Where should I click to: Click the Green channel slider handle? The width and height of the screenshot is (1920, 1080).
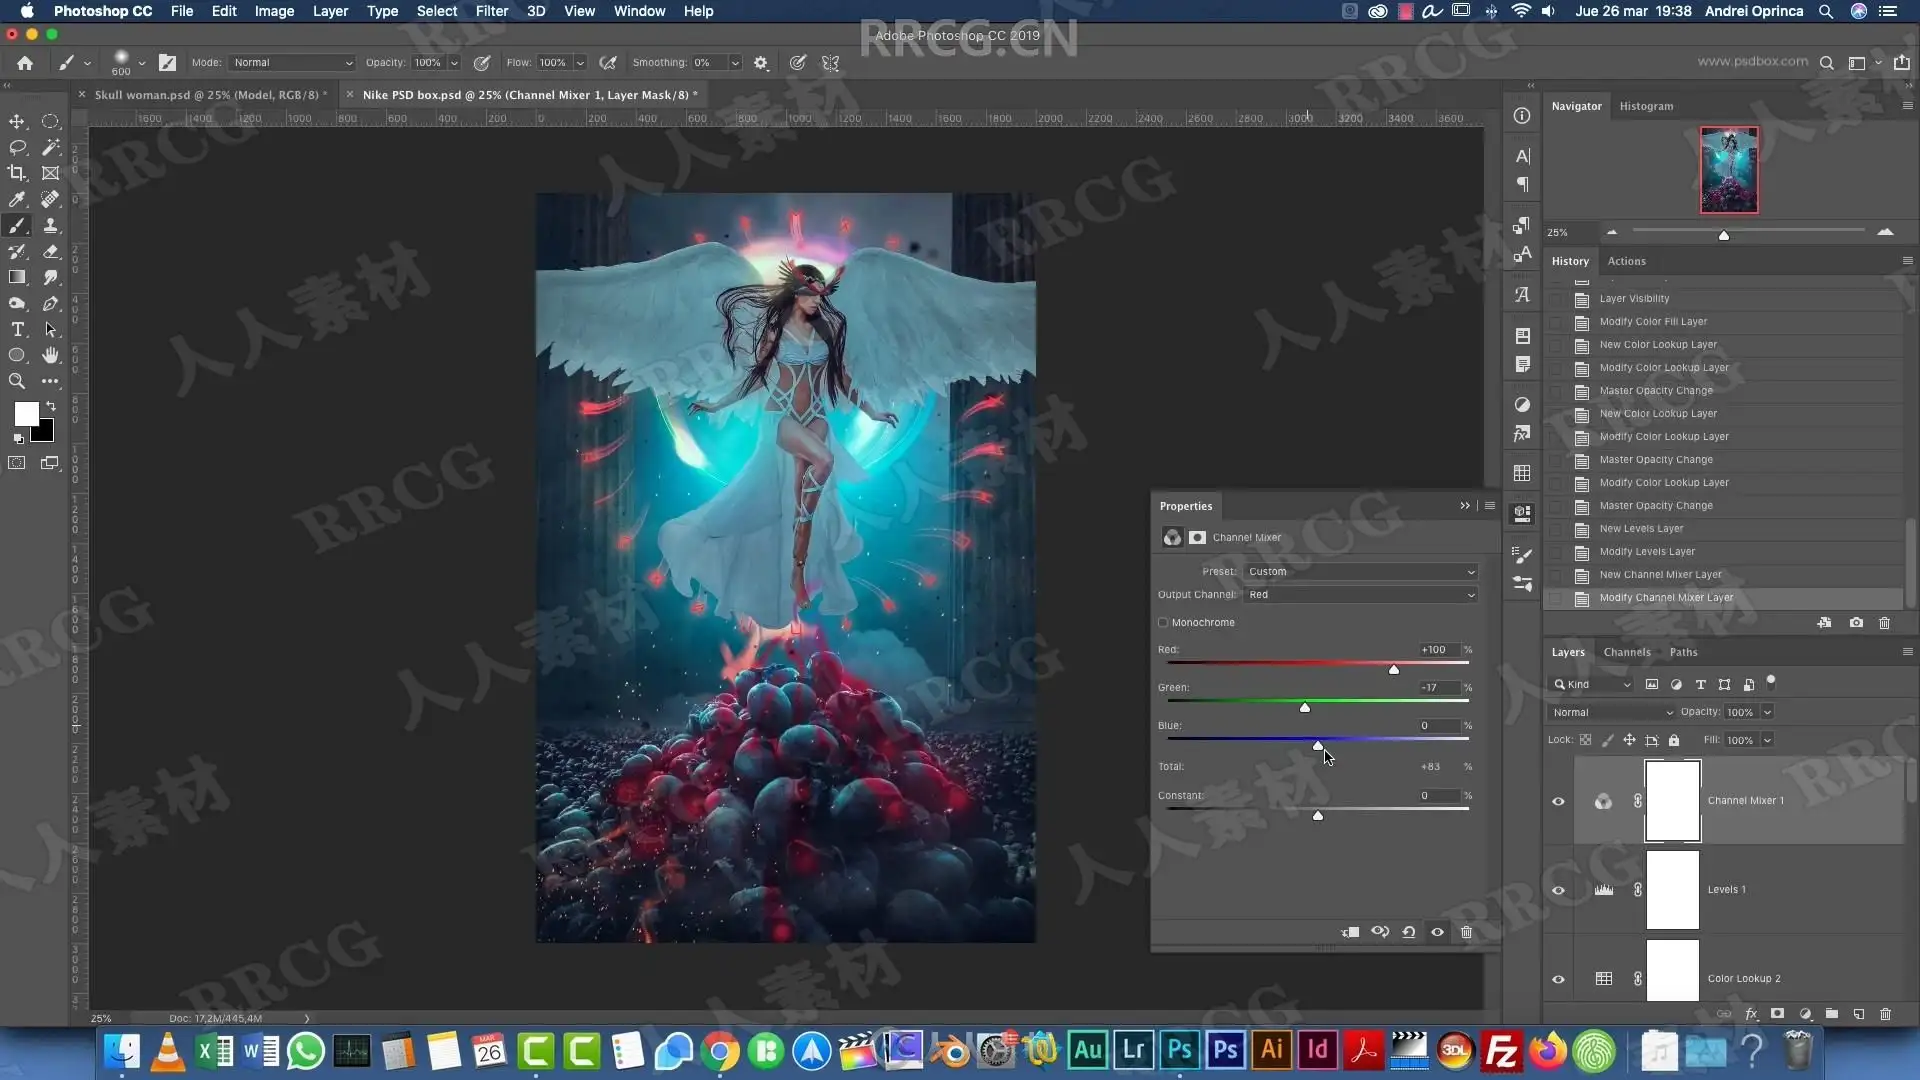(x=1304, y=708)
